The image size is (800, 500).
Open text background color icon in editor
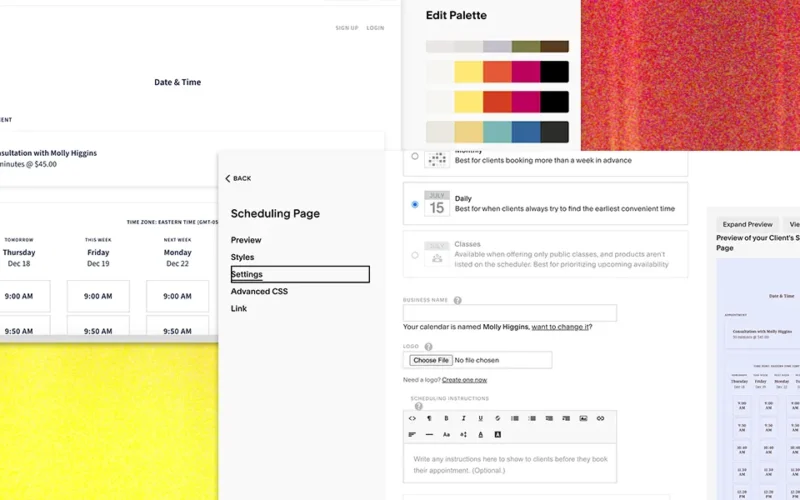(x=497, y=435)
